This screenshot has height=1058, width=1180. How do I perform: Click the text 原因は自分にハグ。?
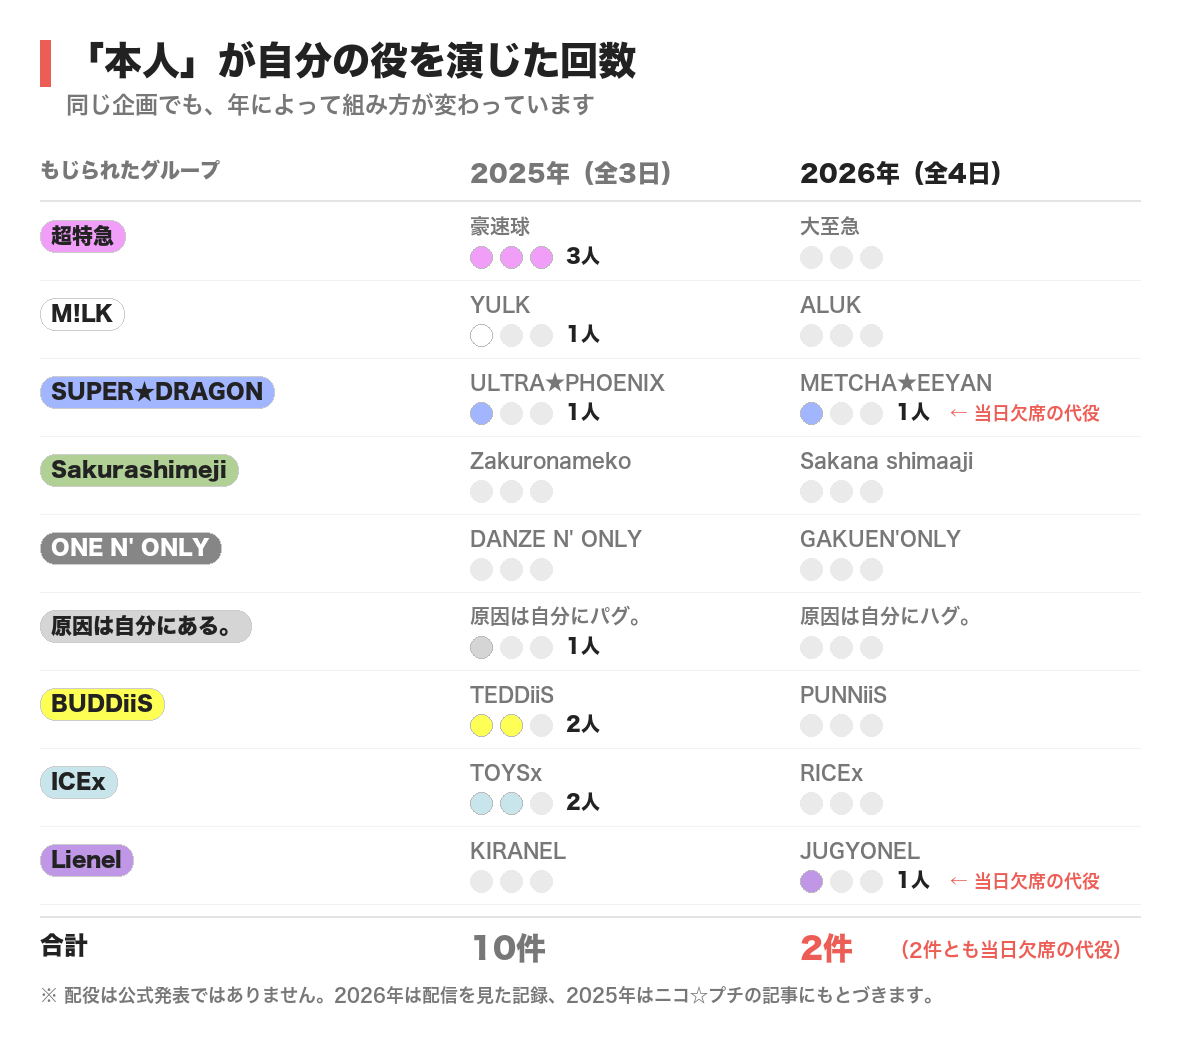click(887, 616)
